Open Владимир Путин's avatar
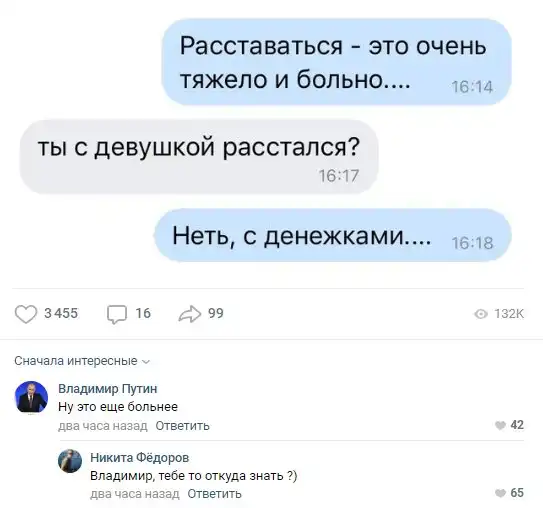The height and width of the screenshot is (508, 543). pos(32,397)
